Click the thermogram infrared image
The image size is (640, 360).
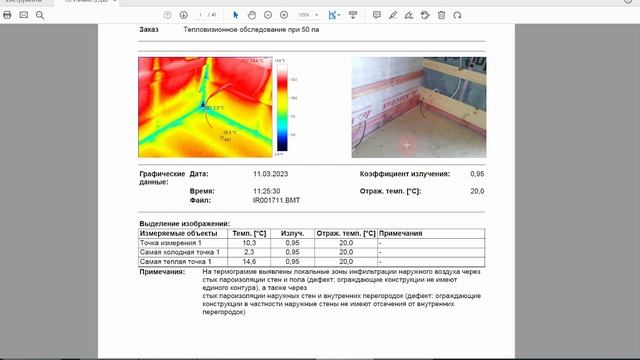pyautogui.click(x=205, y=107)
